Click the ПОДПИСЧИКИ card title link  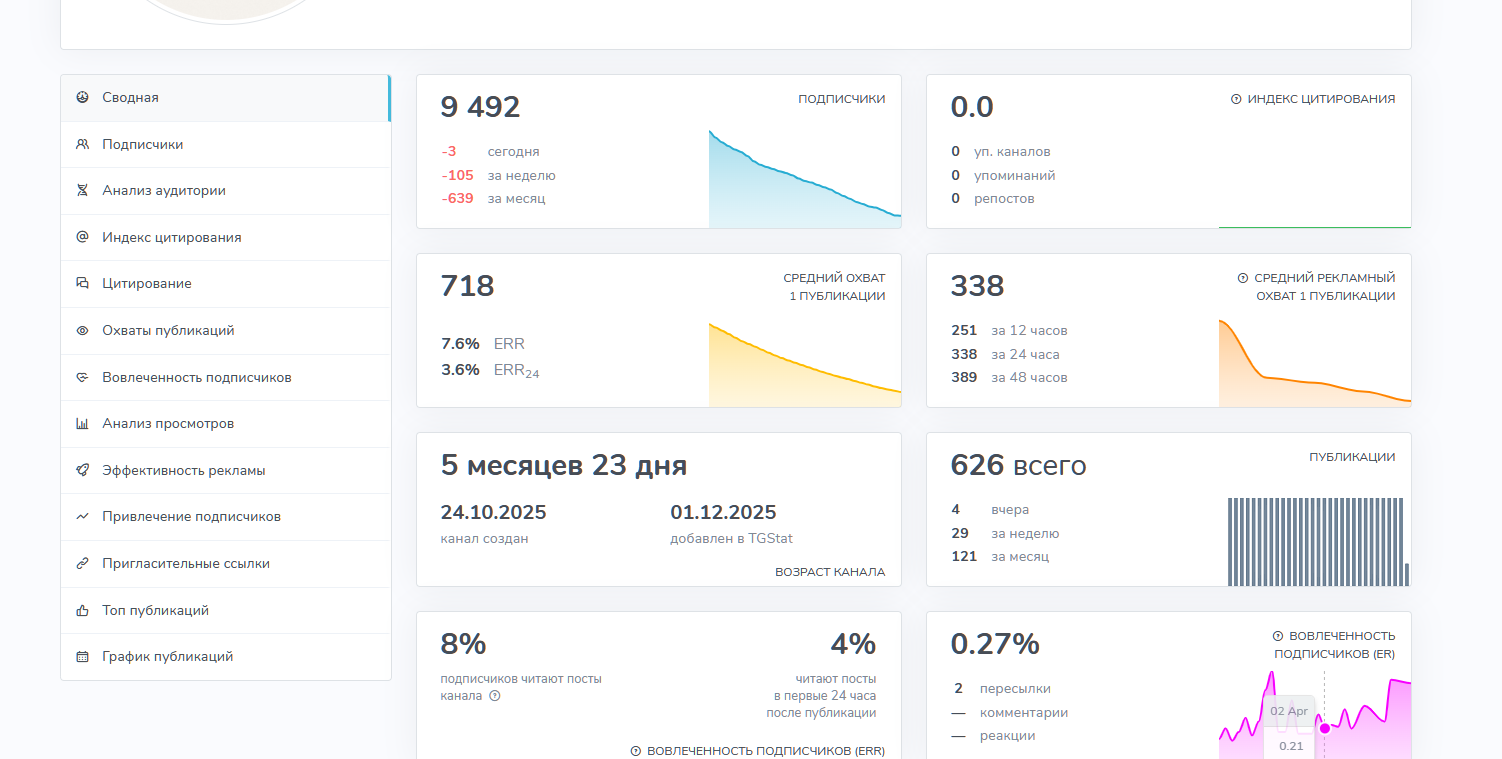coord(841,99)
